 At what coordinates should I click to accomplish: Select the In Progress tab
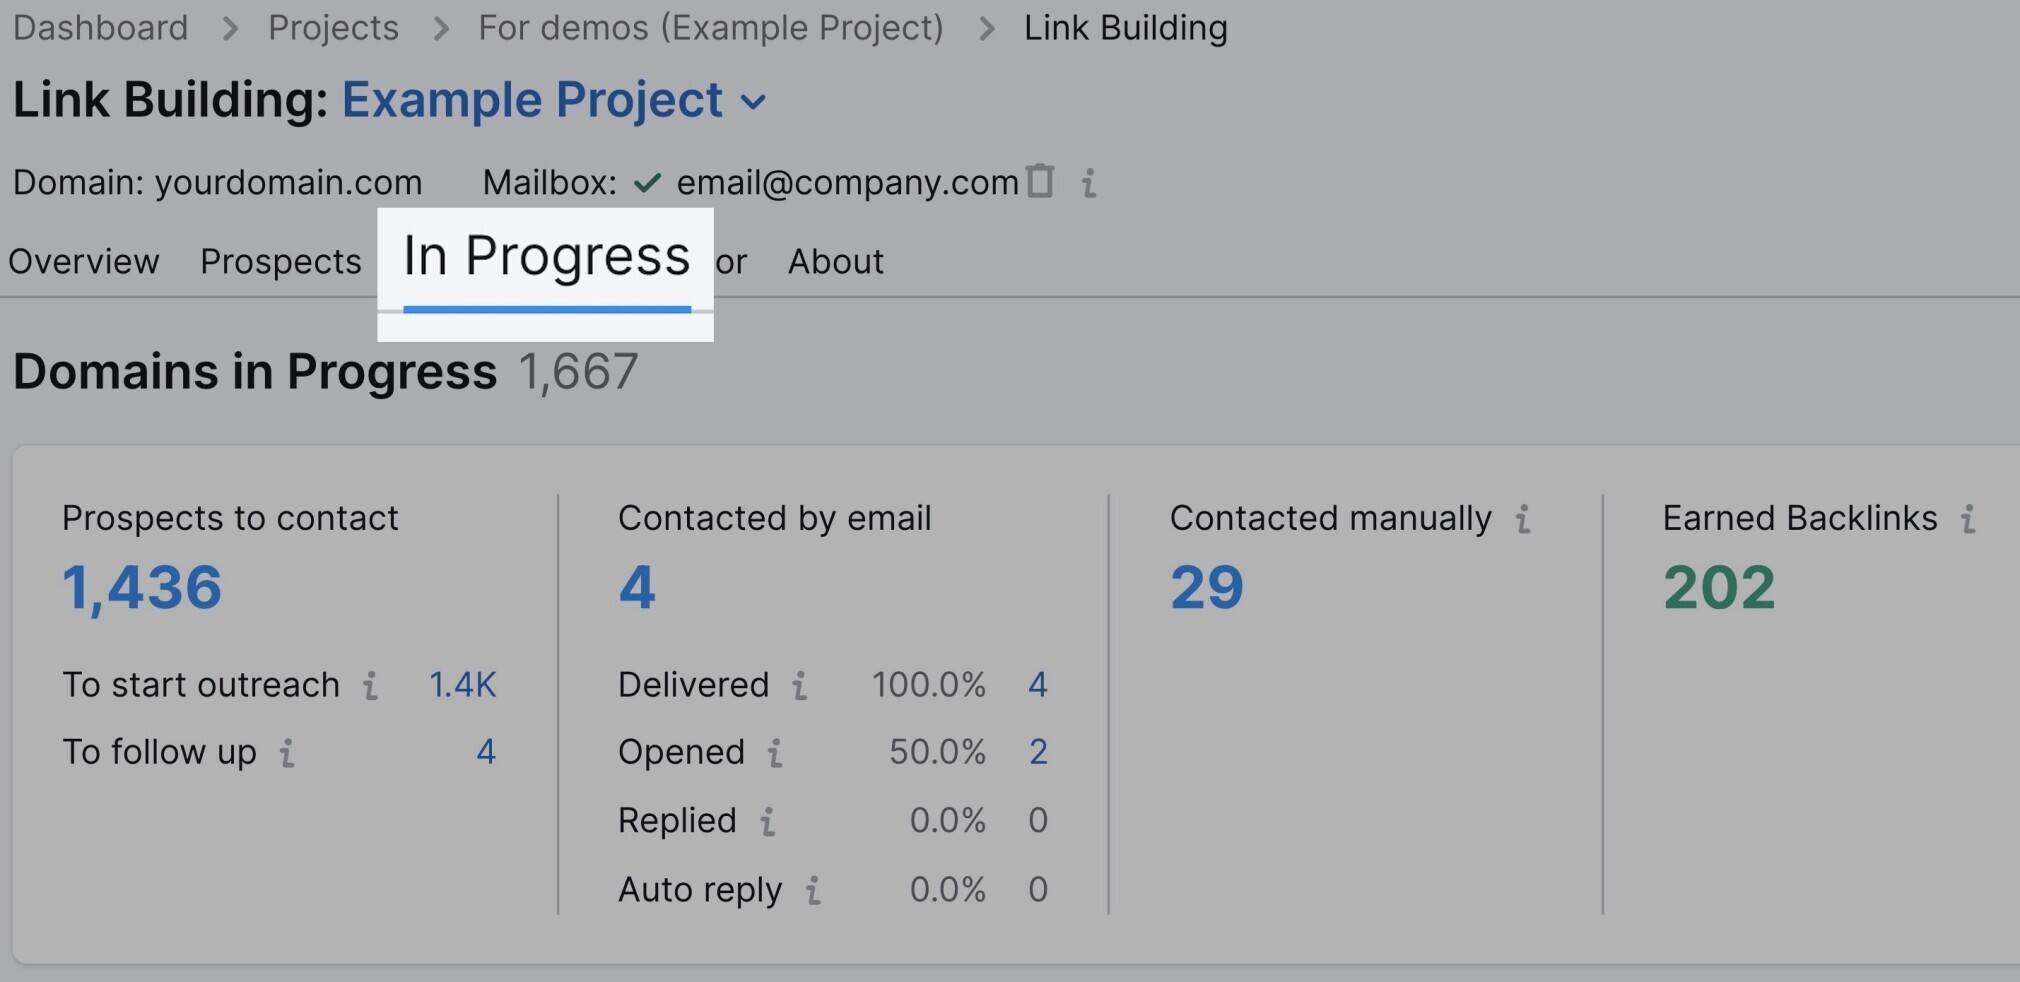pos(546,258)
